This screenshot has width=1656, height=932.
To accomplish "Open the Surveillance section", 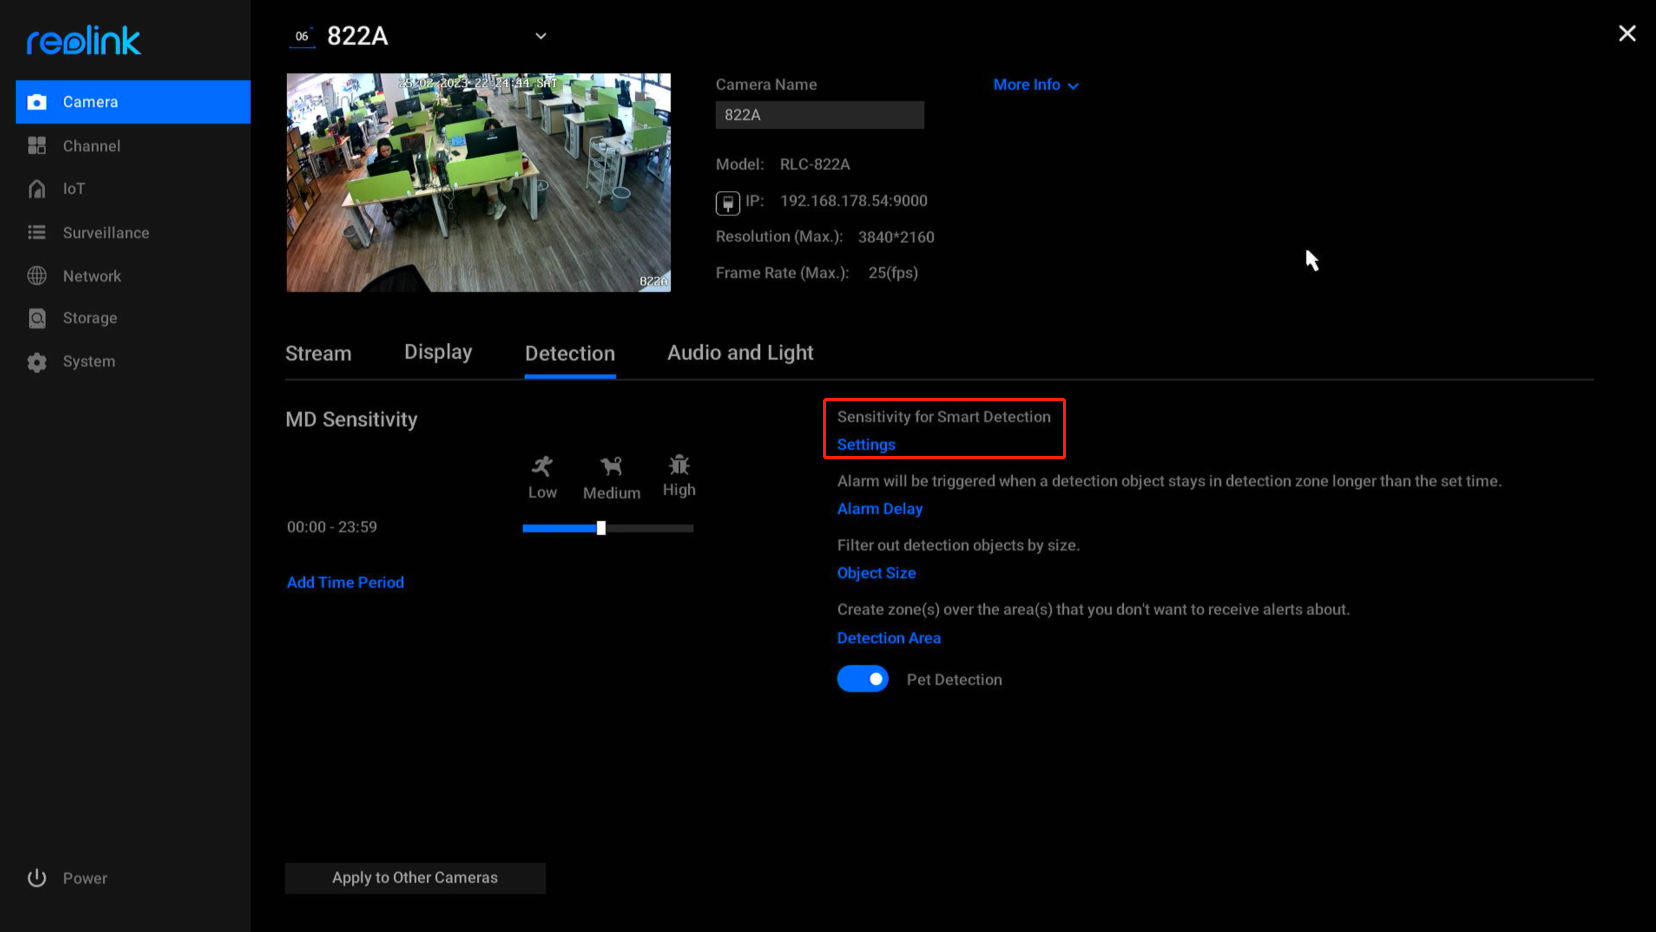I will (x=106, y=233).
